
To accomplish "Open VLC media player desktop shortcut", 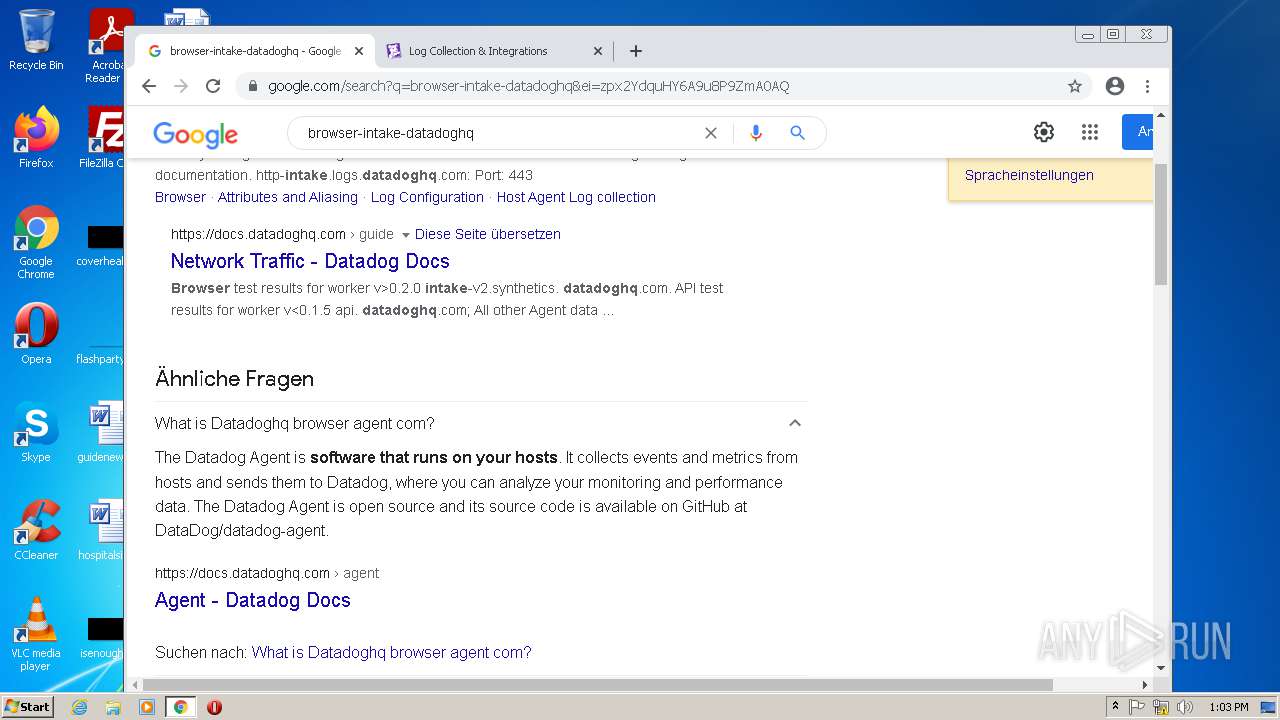I will (x=36, y=634).
